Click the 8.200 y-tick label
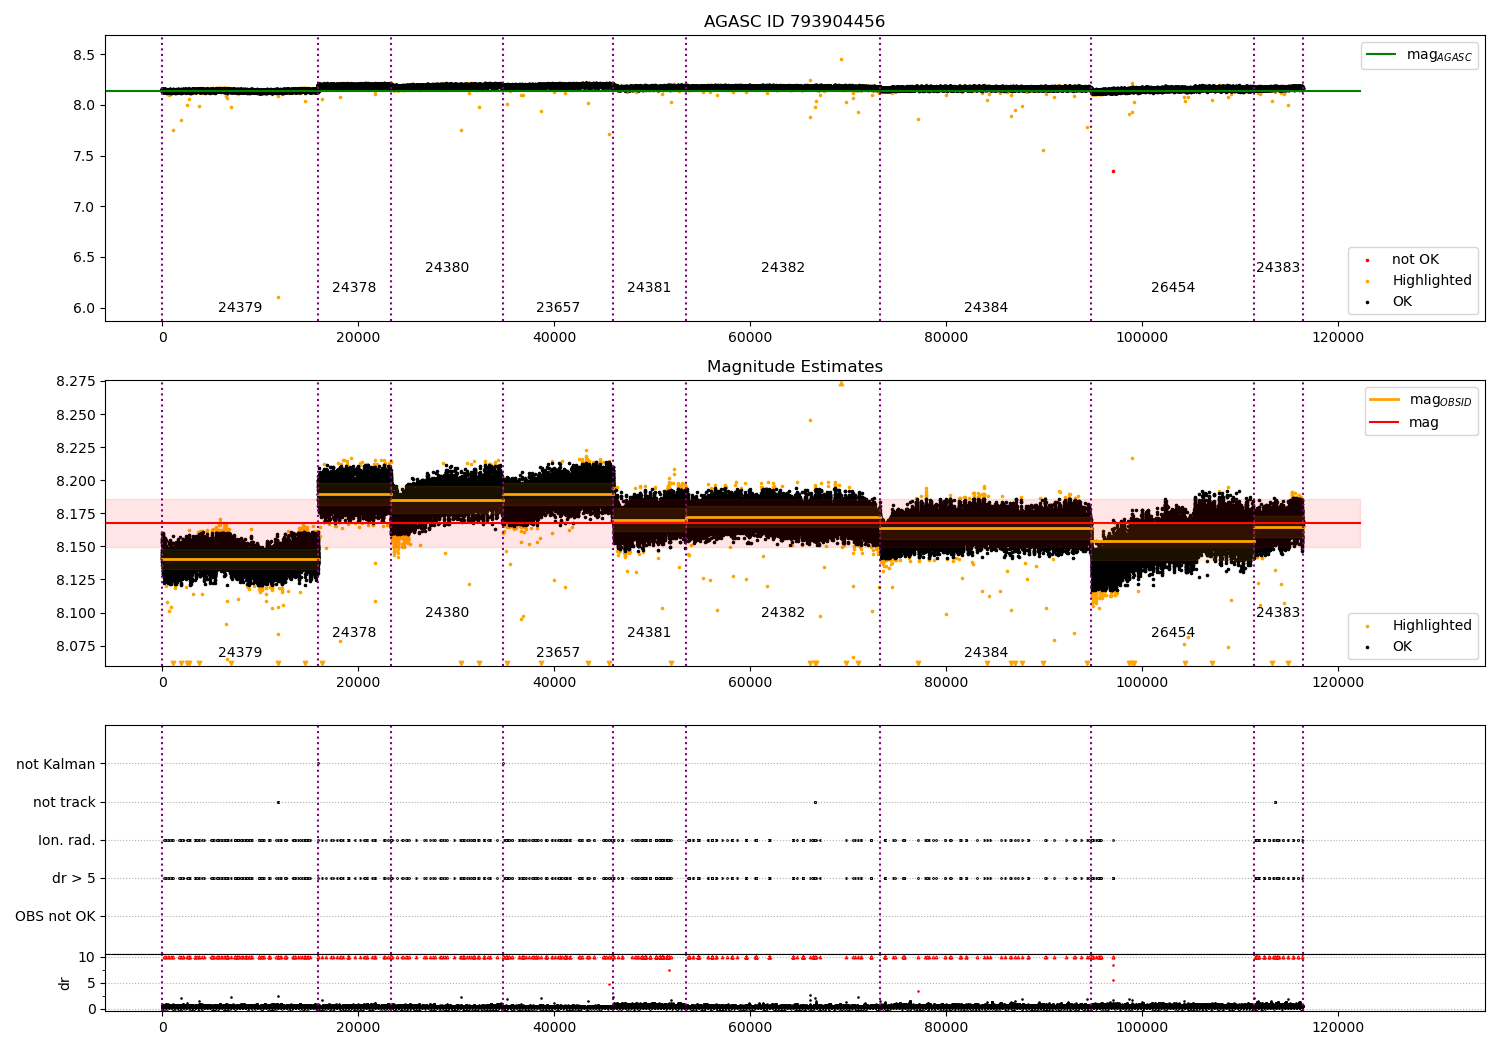The image size is (1500, 1050). click(76, 481)
